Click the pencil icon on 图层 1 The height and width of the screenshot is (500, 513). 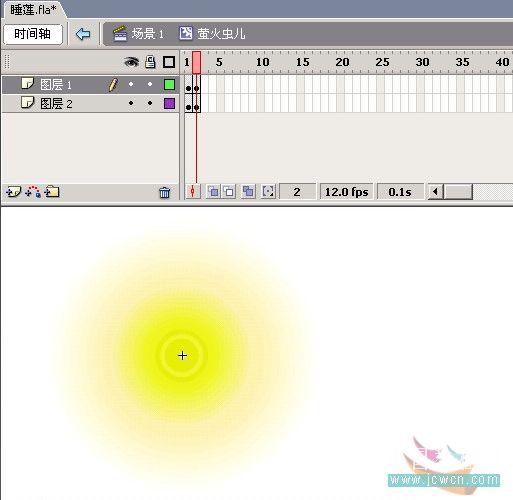[113, 85]
